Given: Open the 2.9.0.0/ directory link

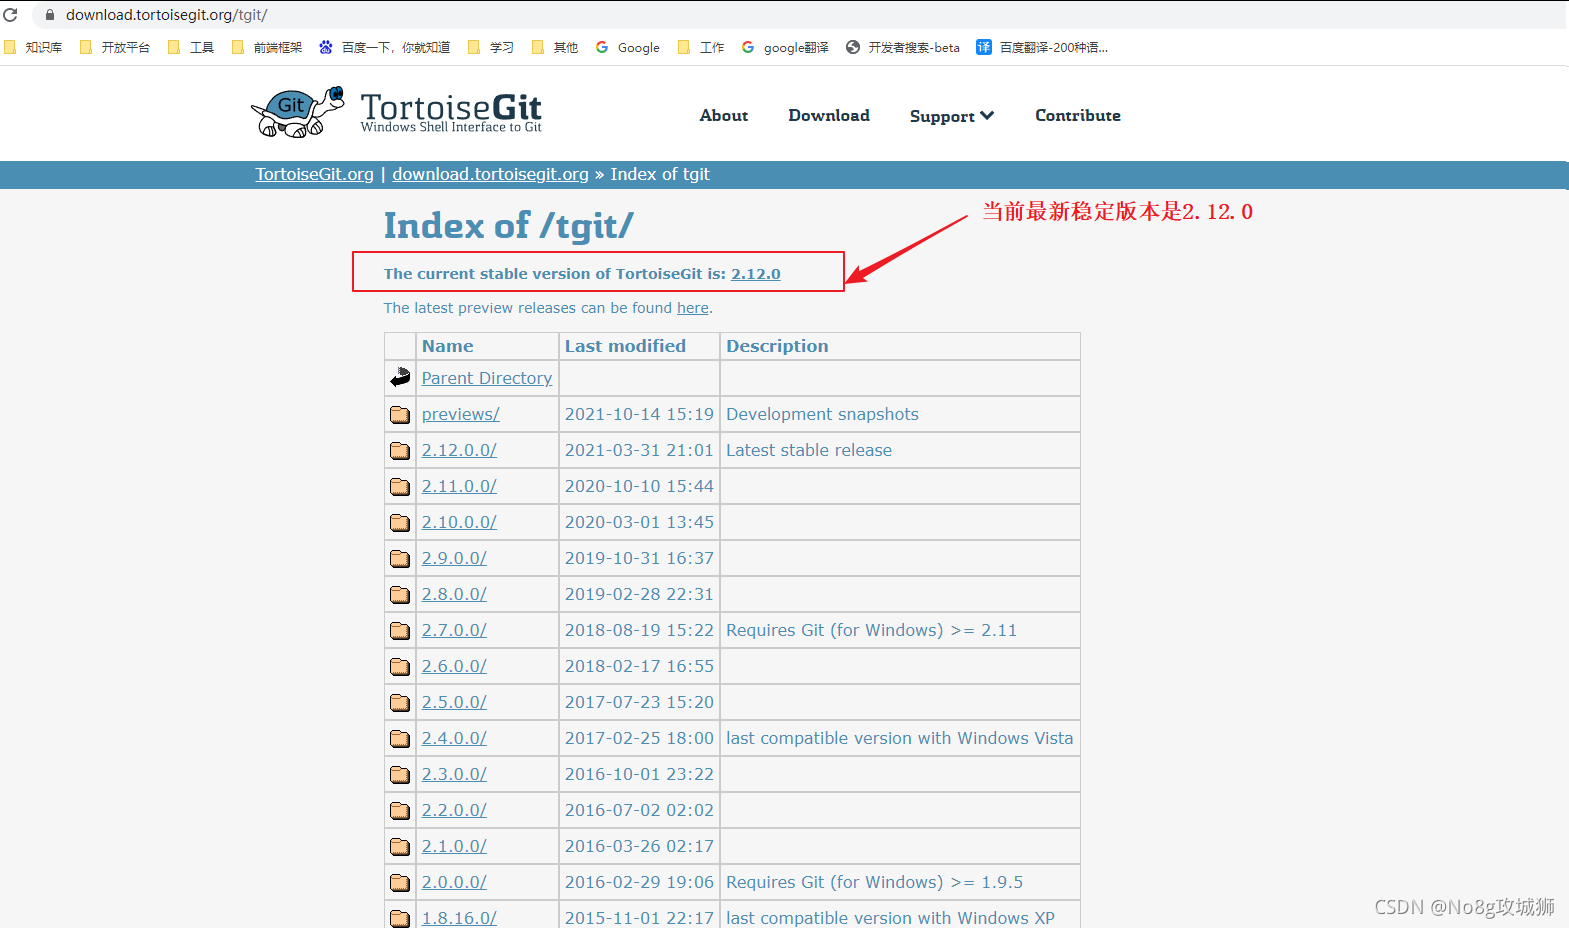Looking at the screenshot, I should (454, 558).
